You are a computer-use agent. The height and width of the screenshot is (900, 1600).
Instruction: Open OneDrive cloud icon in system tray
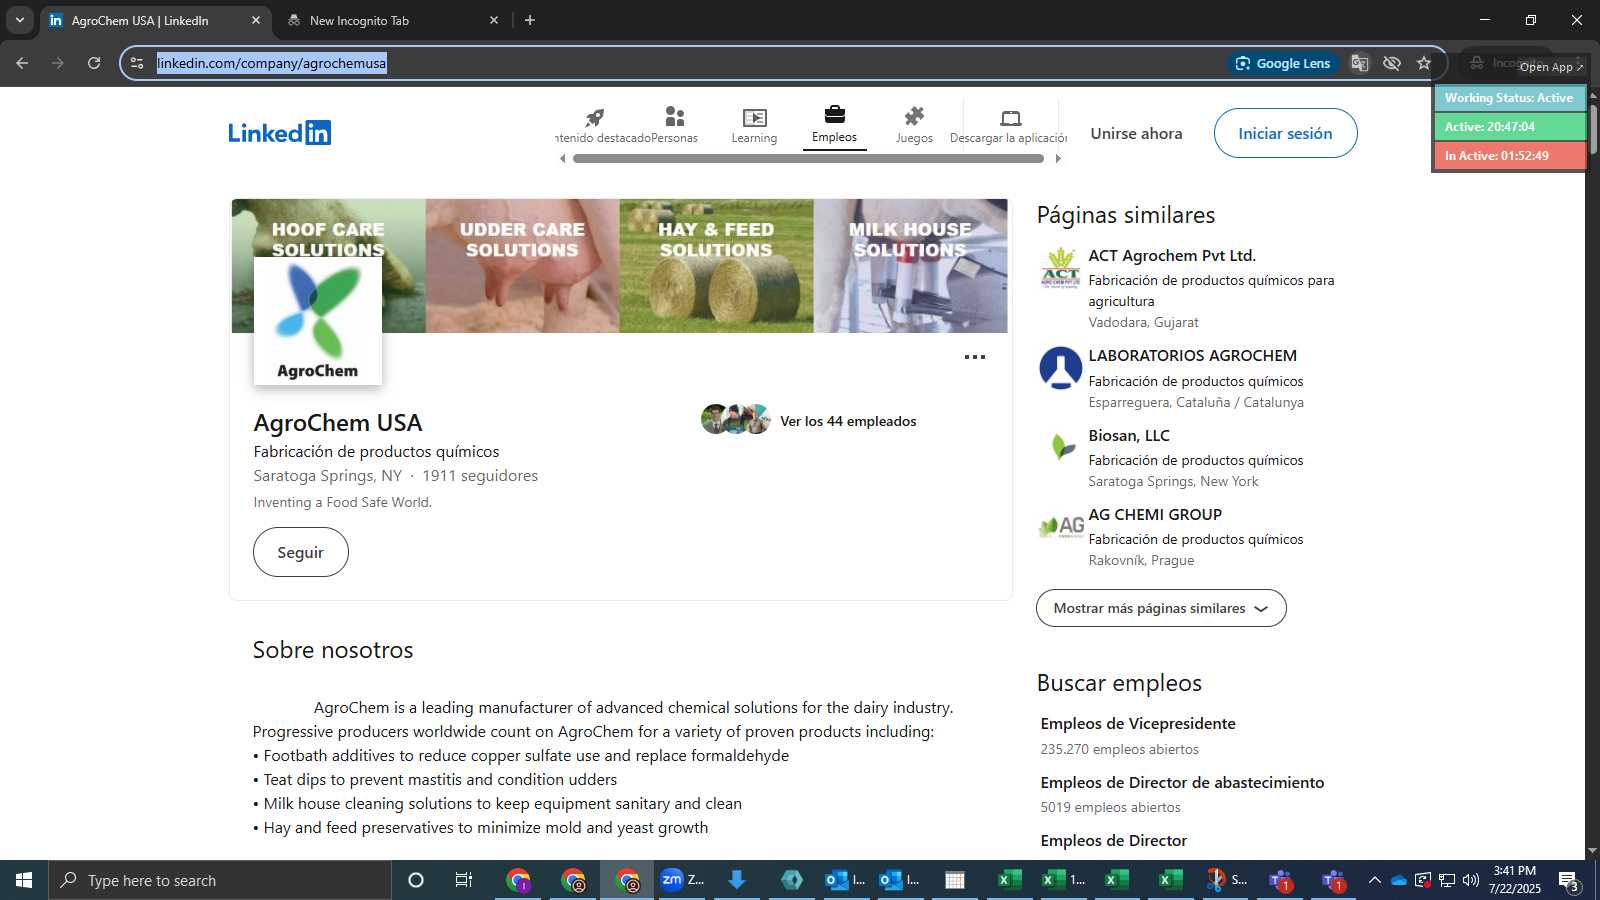[x=1398, y=880]
